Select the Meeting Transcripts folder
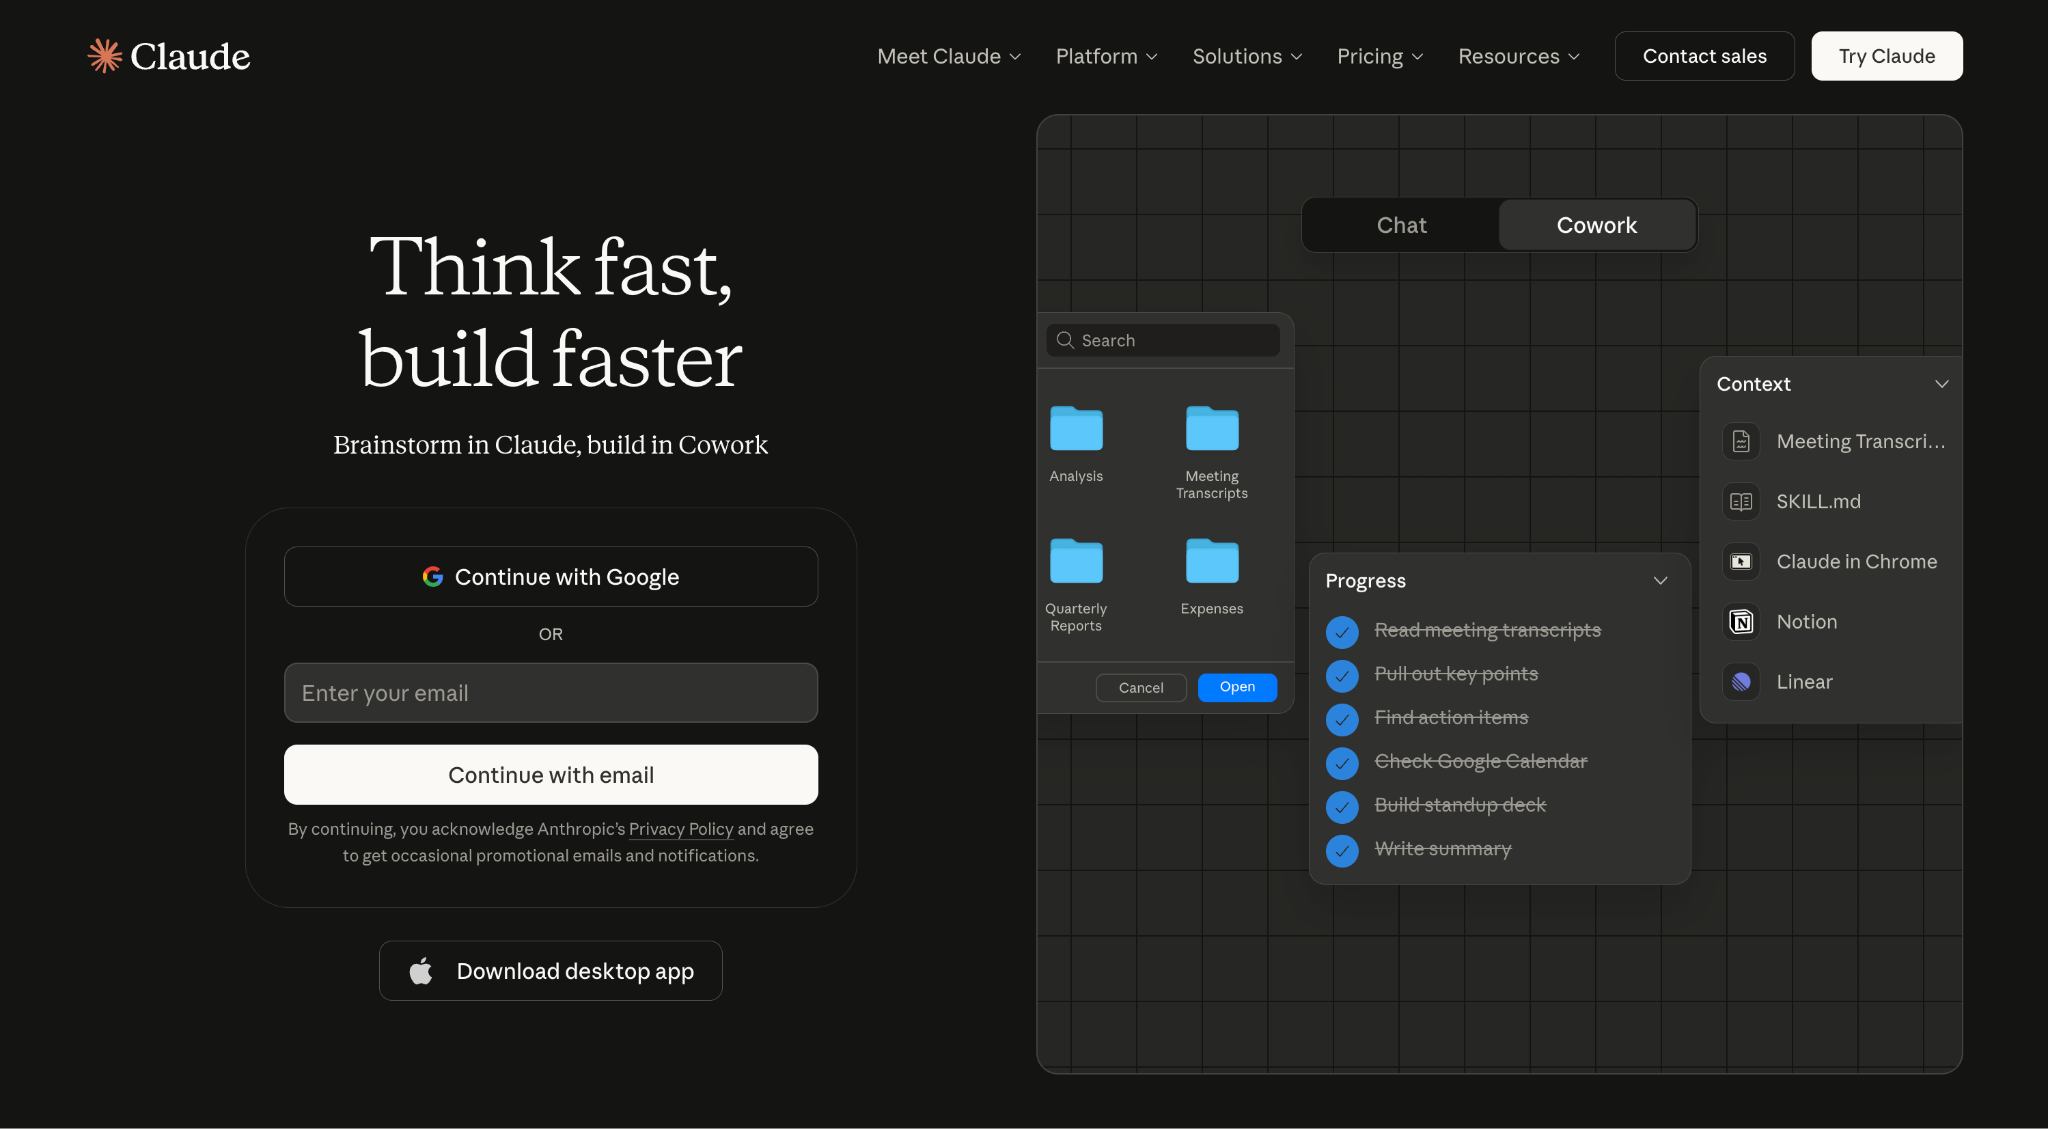The image size is (2048, 1129). 1211,430
